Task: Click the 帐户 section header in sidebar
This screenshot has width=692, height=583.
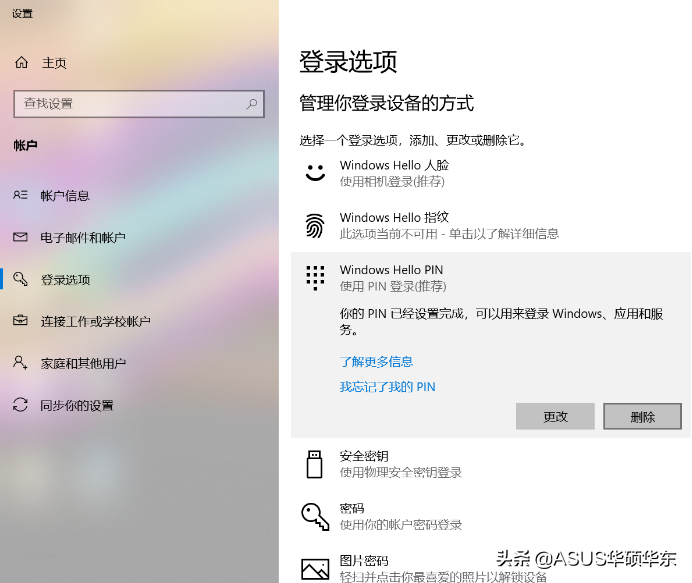Action: [x=25, y=145]
